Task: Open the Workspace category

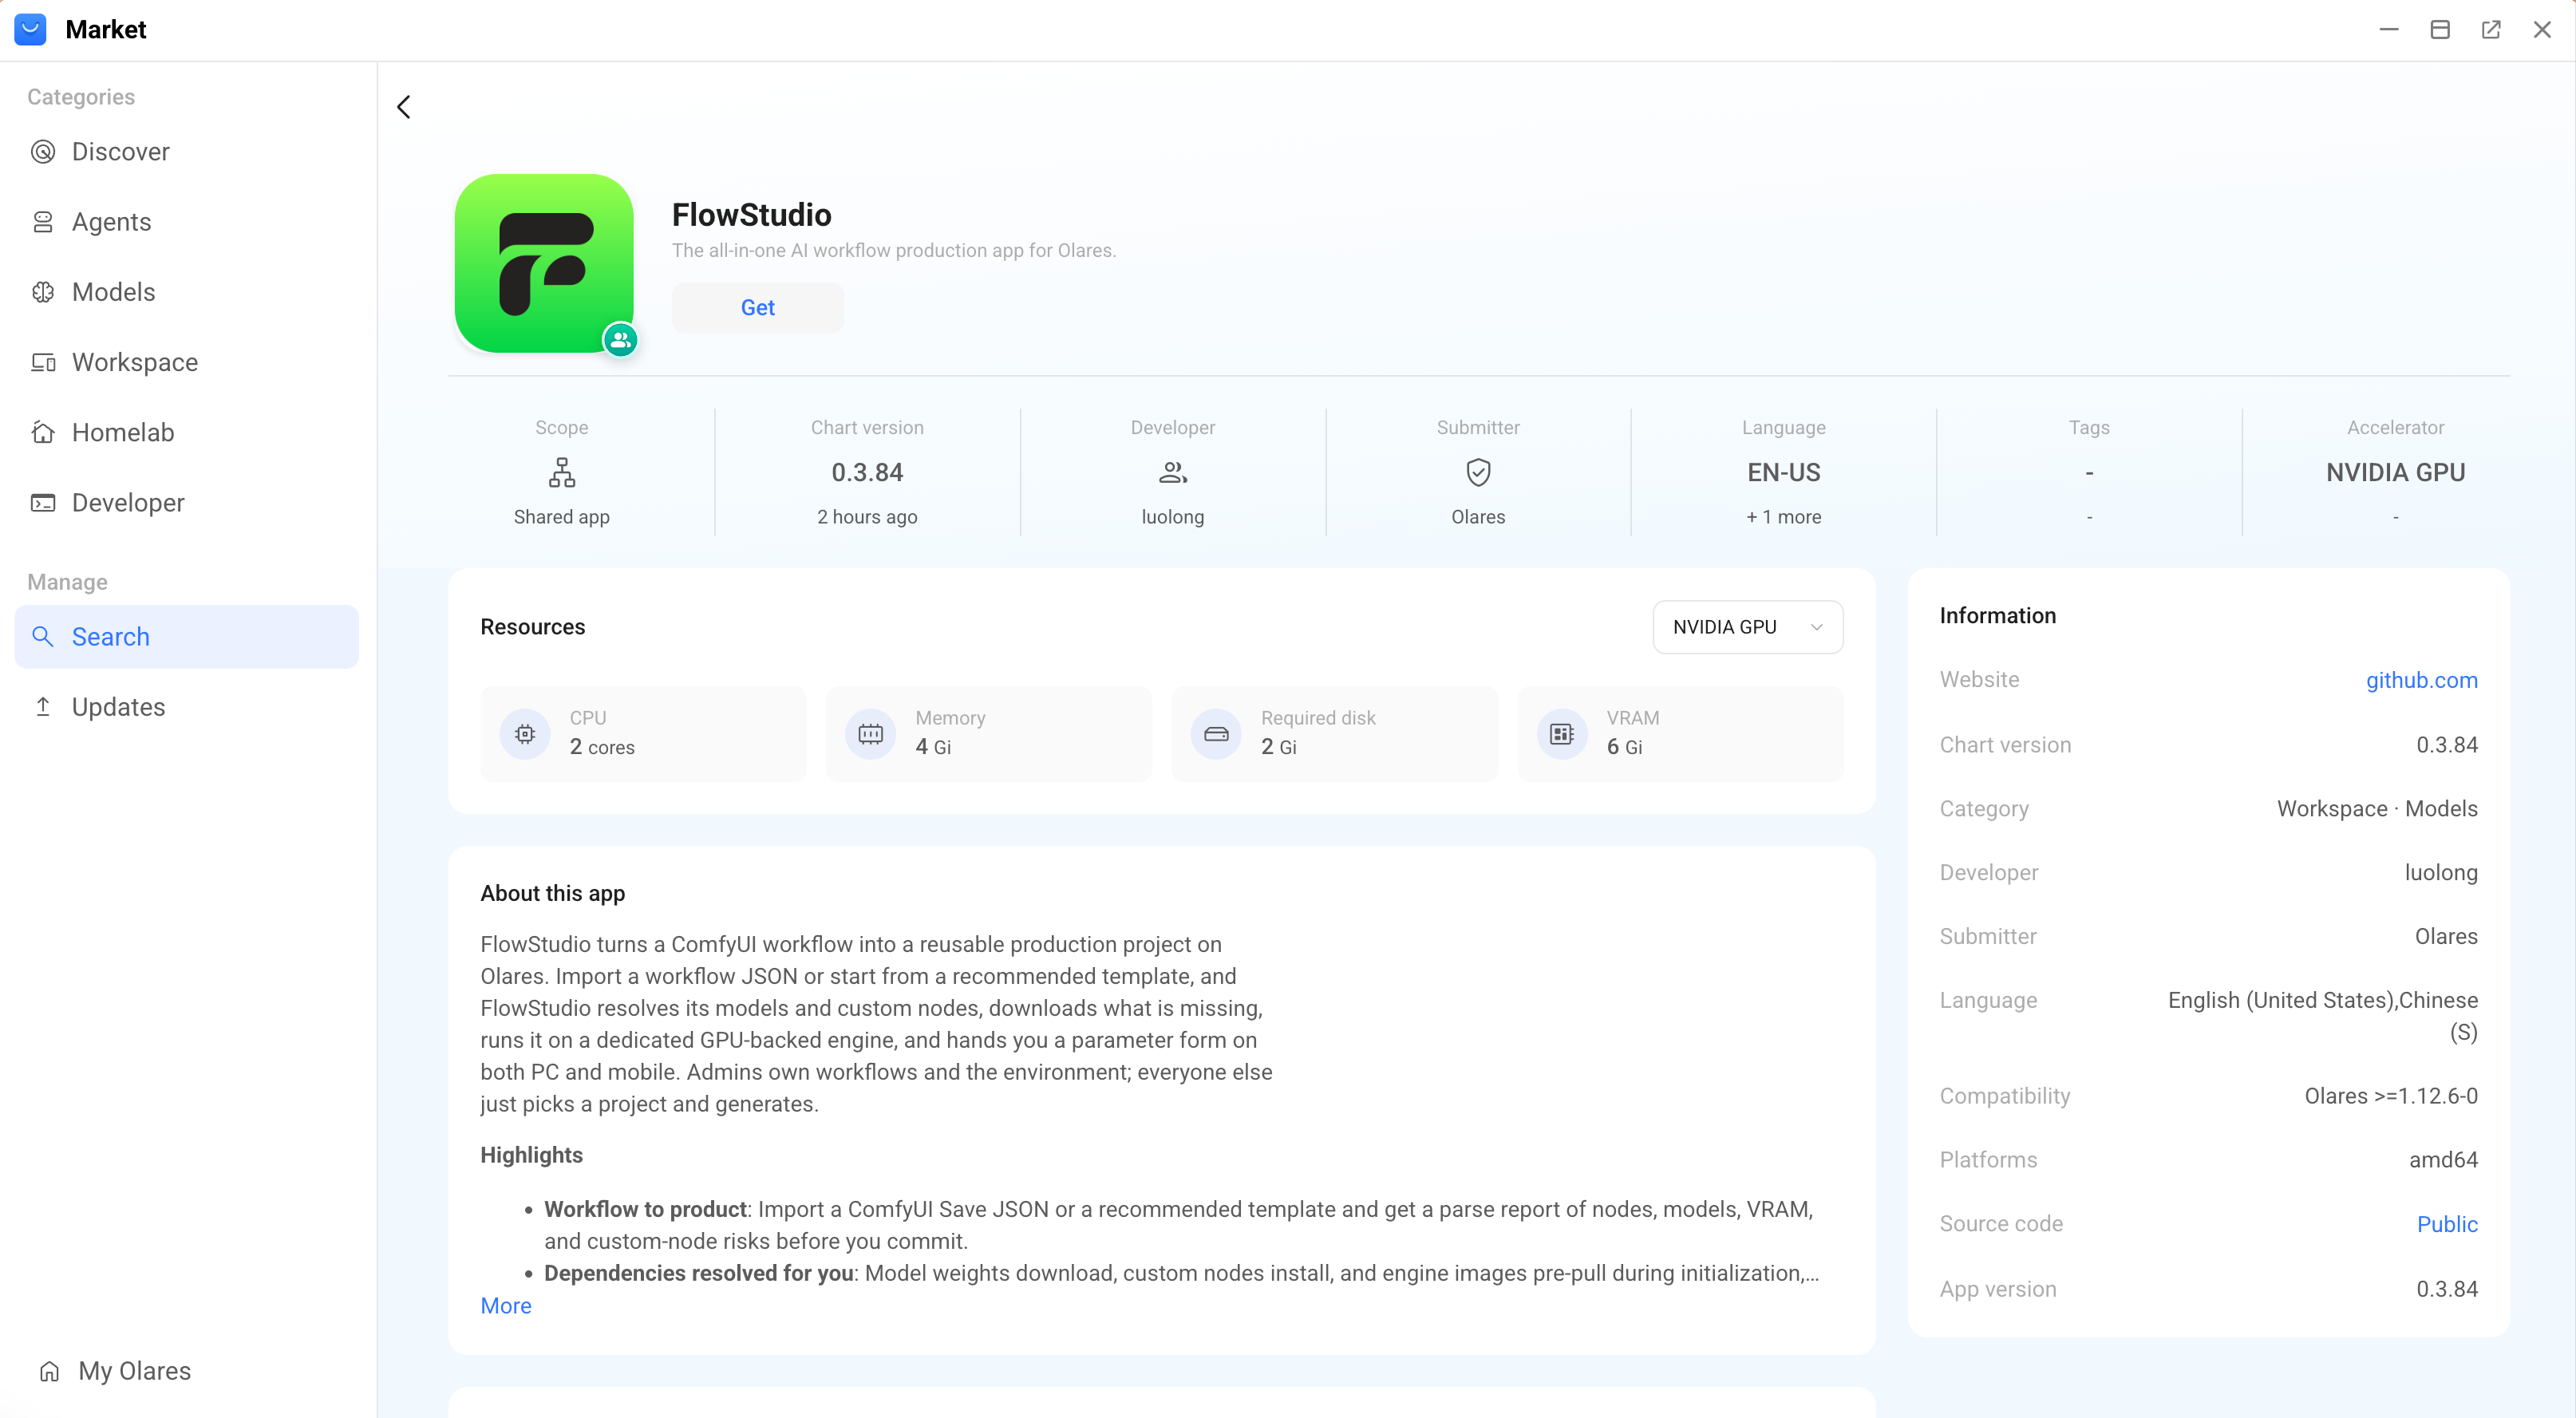Action: (187, 362)
